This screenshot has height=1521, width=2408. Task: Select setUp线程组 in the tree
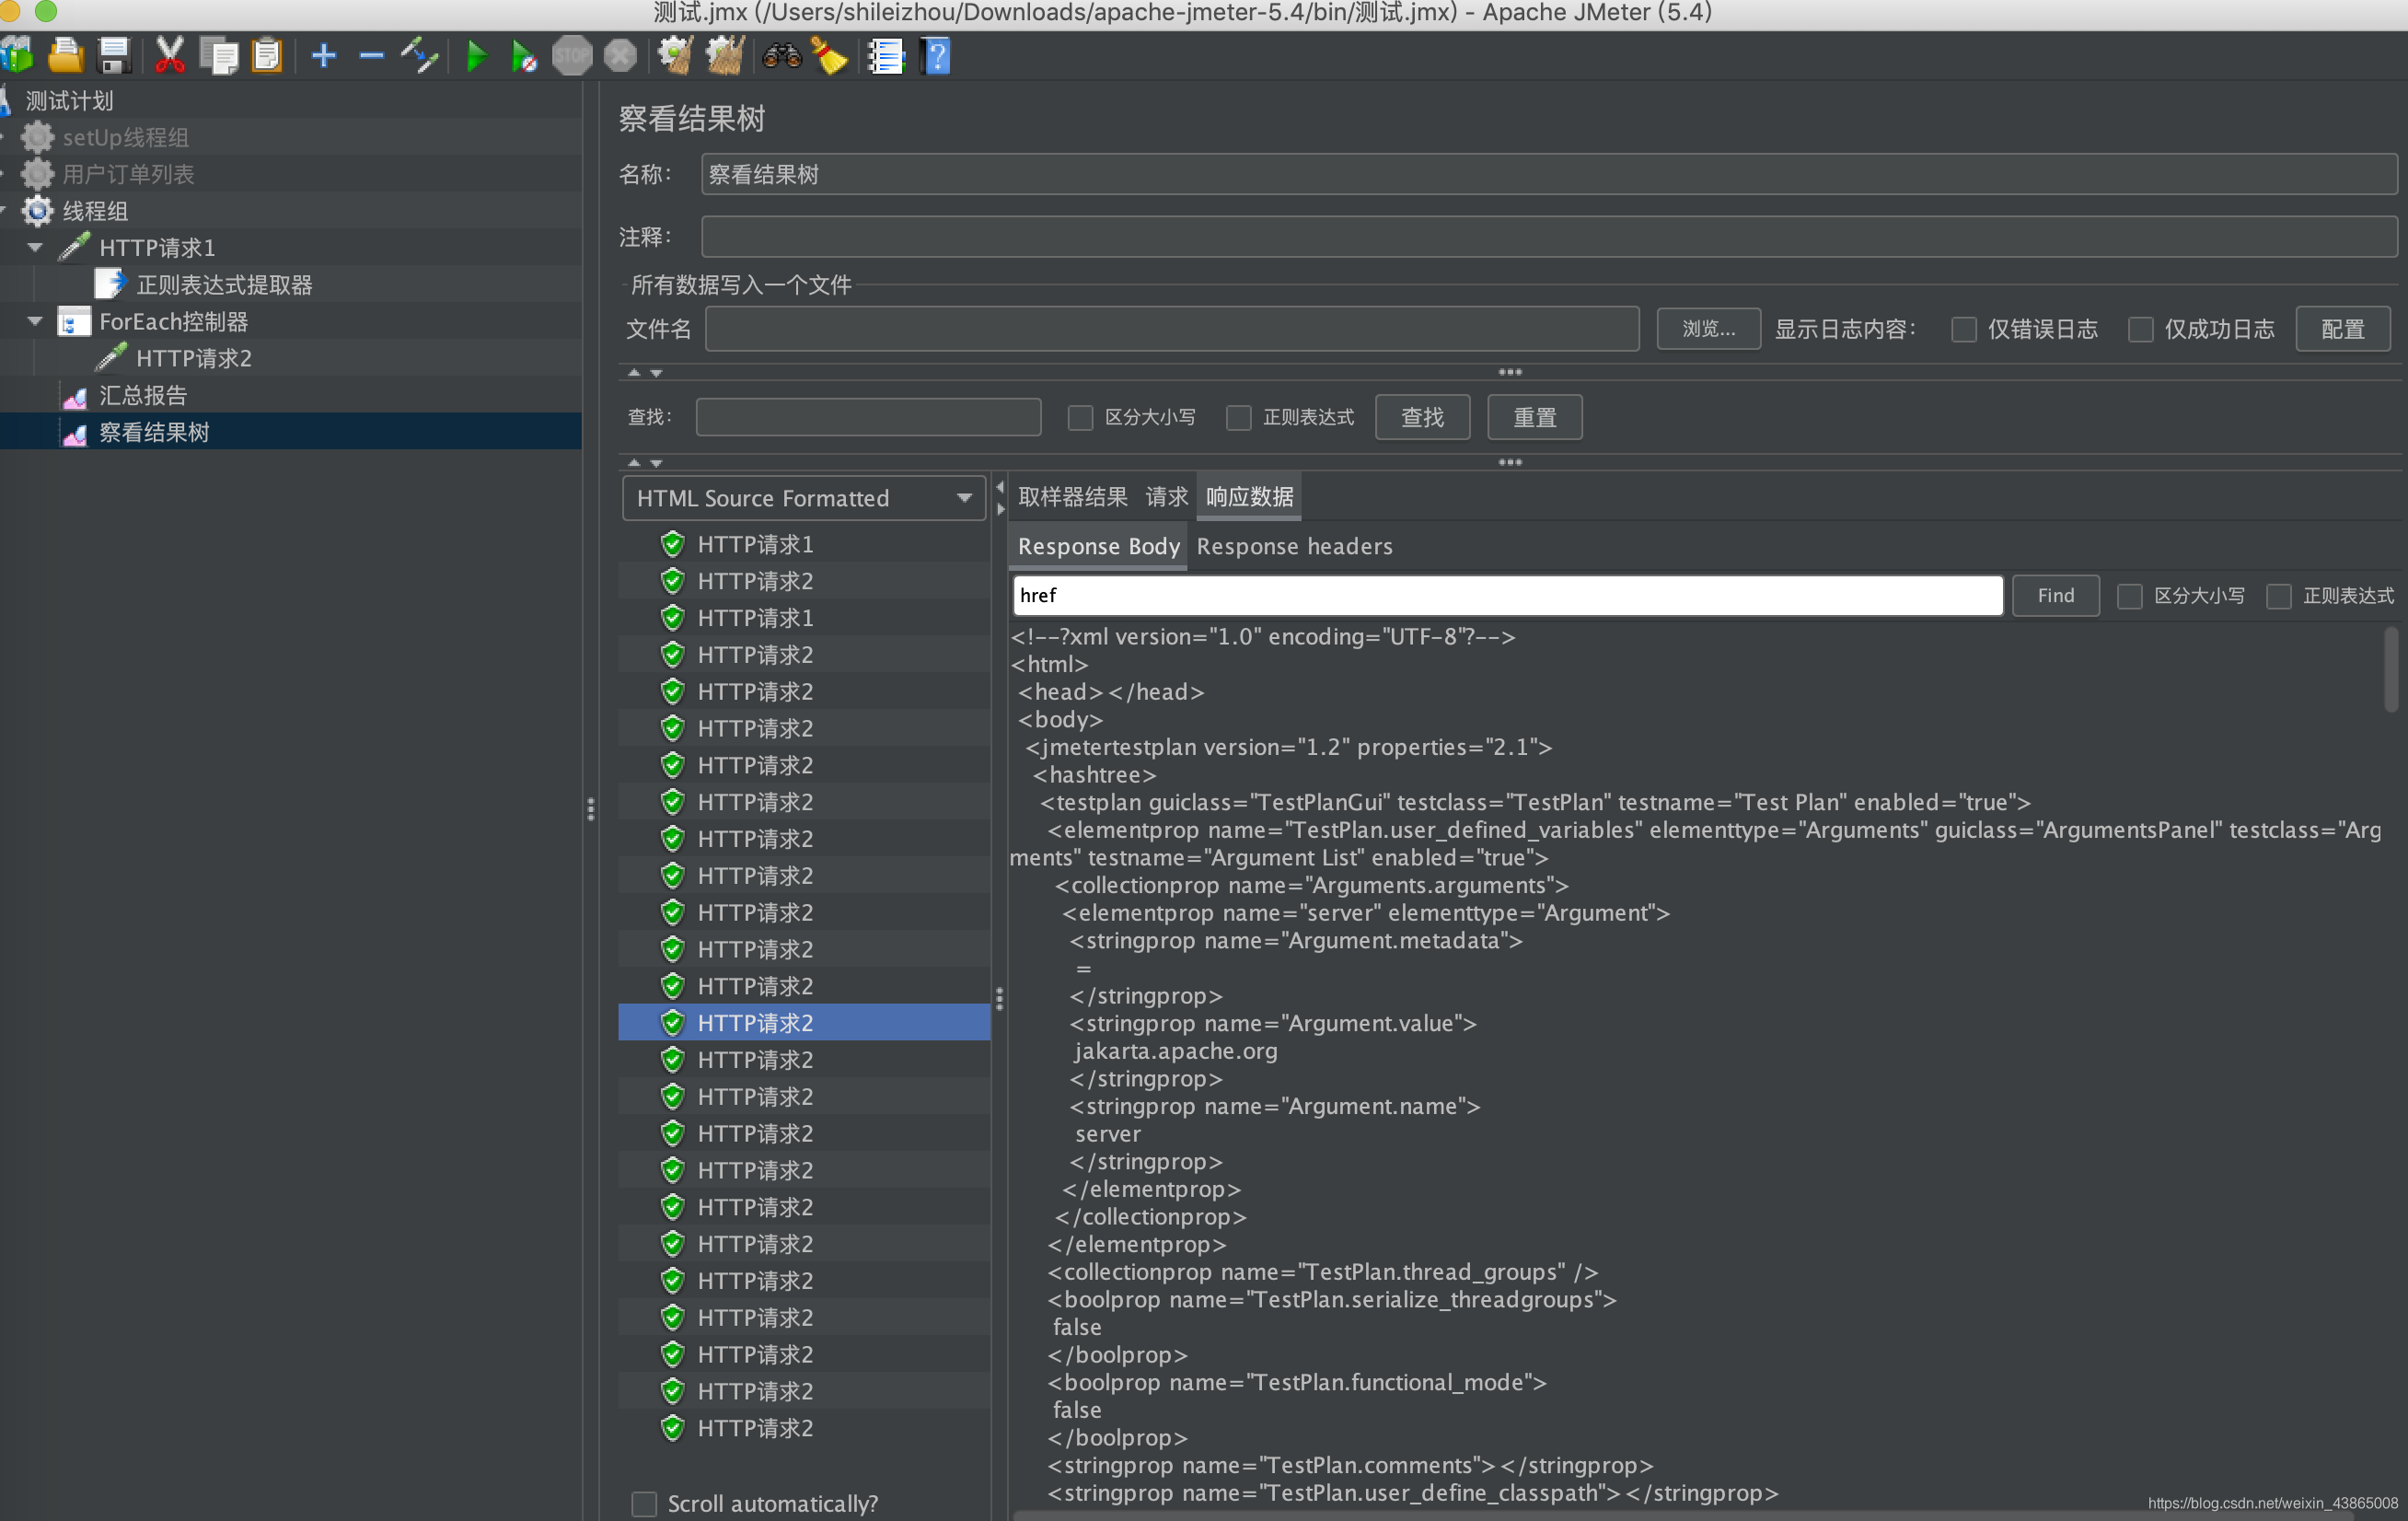[125, 137]
